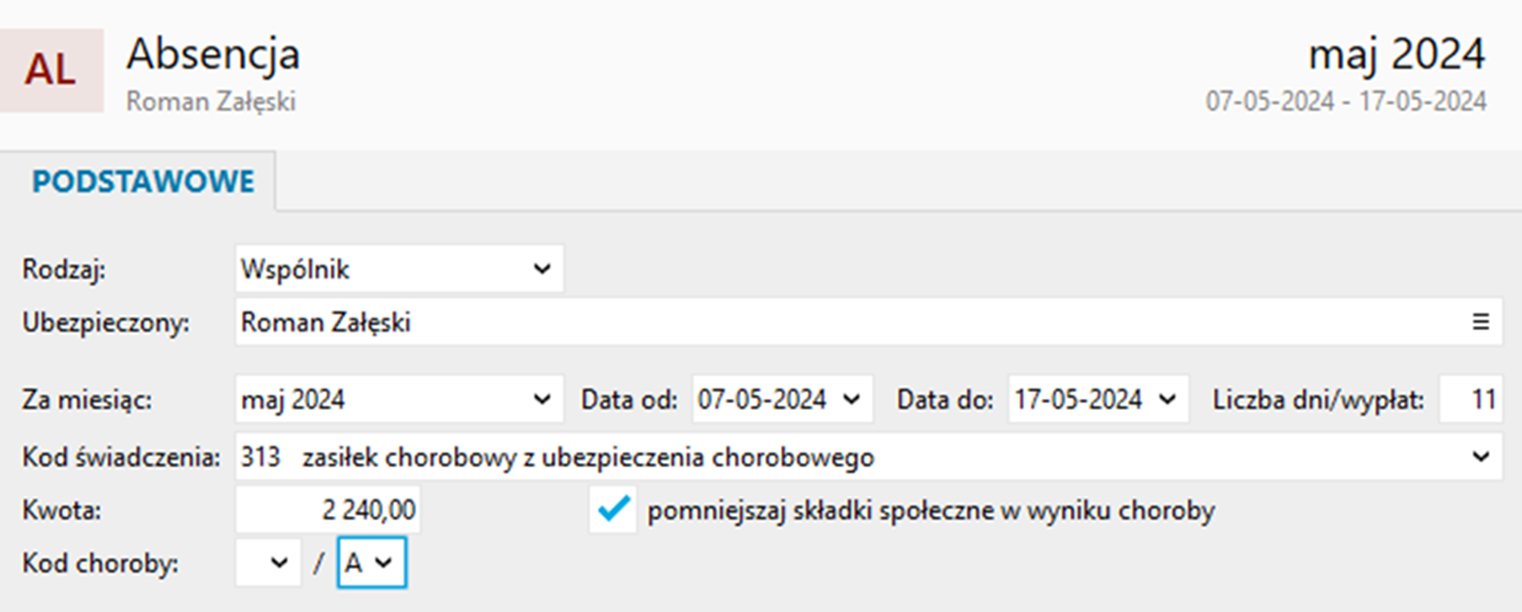
Task: Click the Liczba dni/wypłat field
Action: [x=1471, y=400]
